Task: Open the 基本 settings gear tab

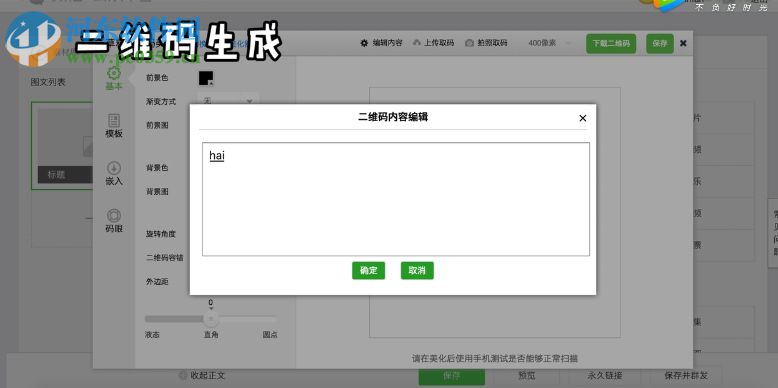Action: [x=114, y=79]
